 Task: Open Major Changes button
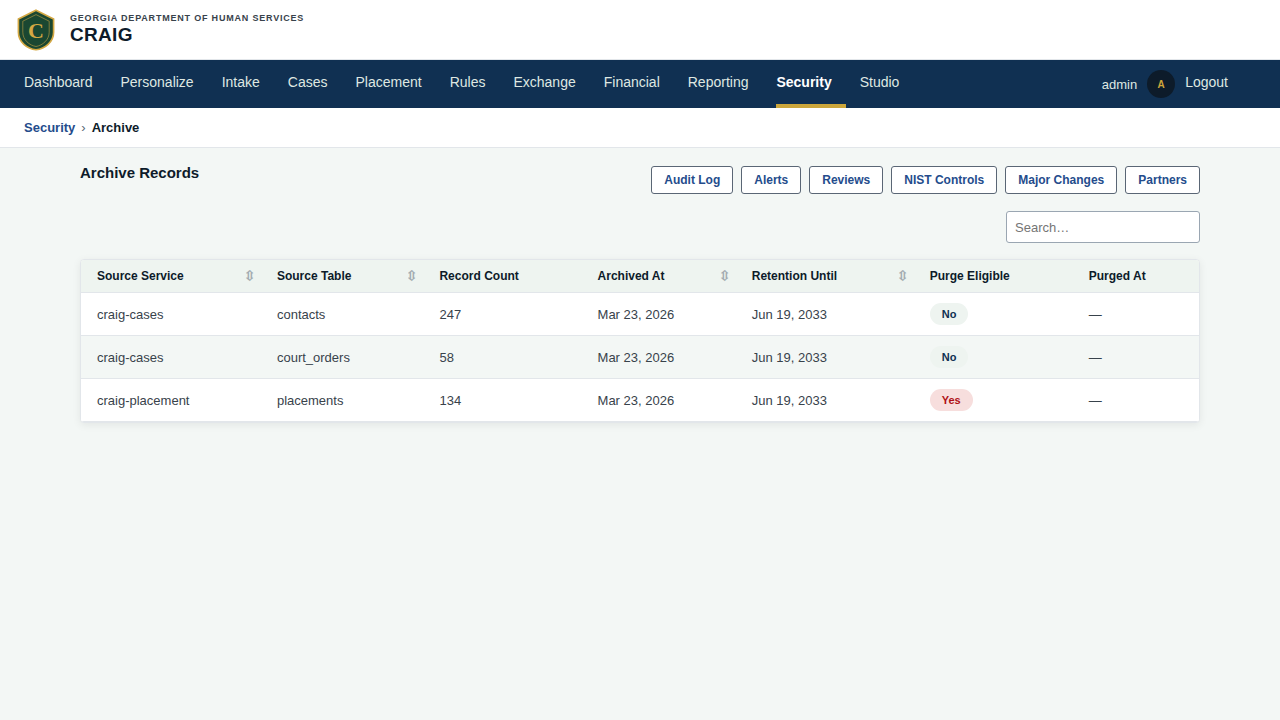point(1061,180)
